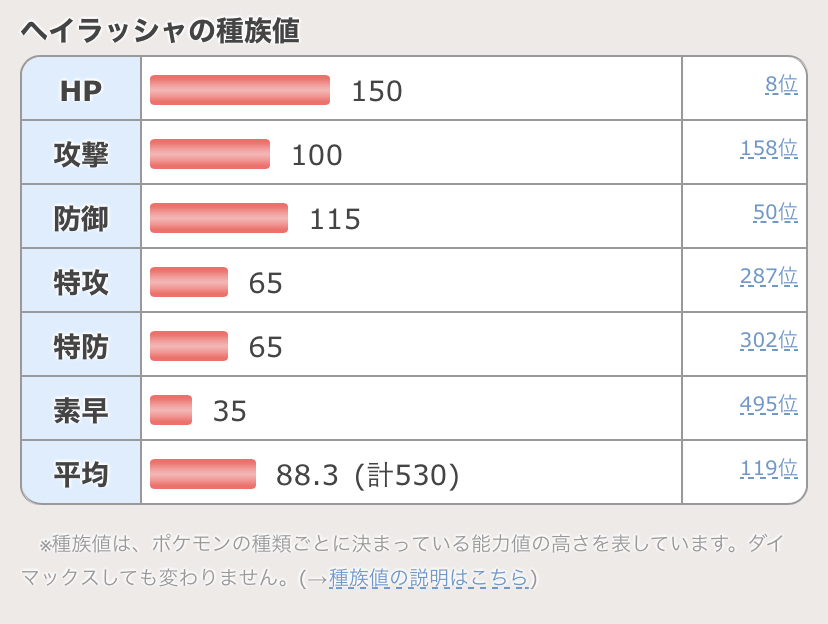Select the 素早 row header cell
Viewport: 828px width, 624px height.
tap(81, 409)
